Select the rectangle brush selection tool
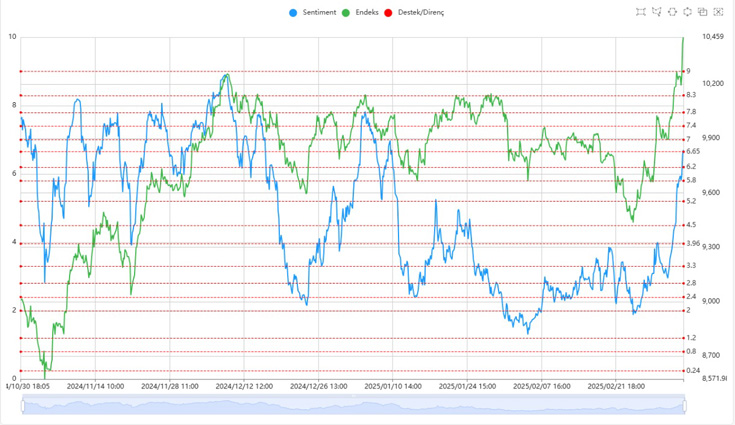The height and width of the screenshot is (425, 735). [x=641, y=12]
